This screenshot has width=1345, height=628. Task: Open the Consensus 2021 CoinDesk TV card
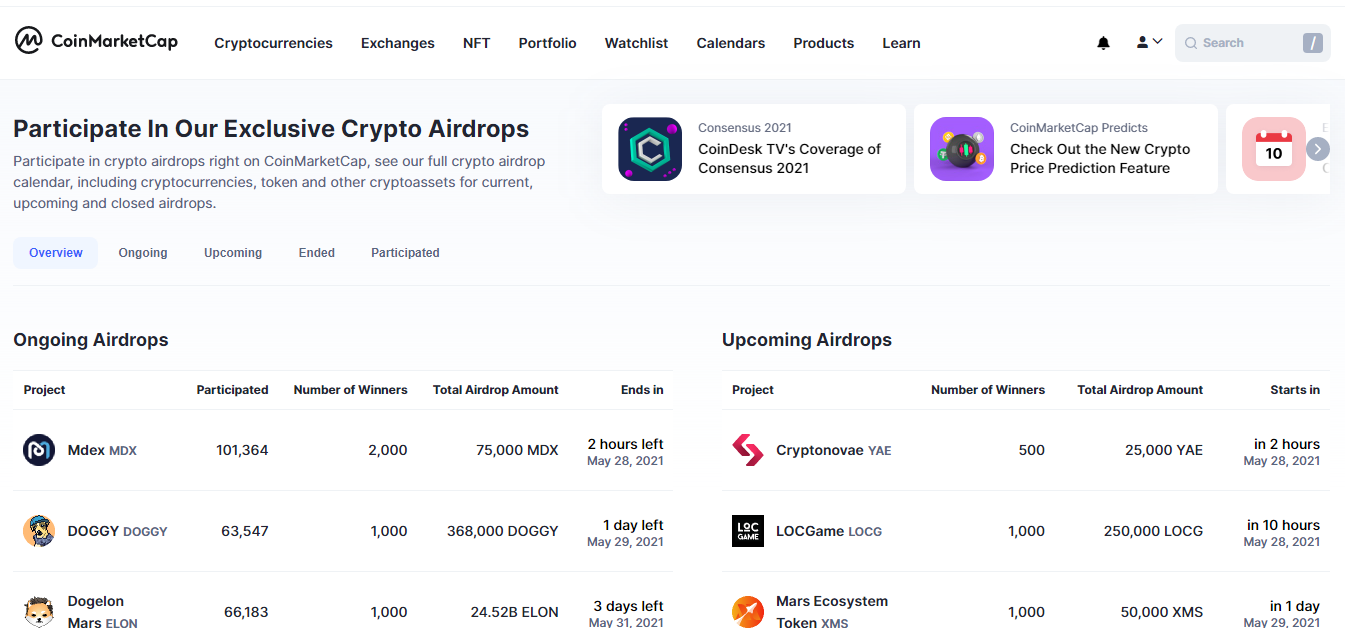pos(754,149)
